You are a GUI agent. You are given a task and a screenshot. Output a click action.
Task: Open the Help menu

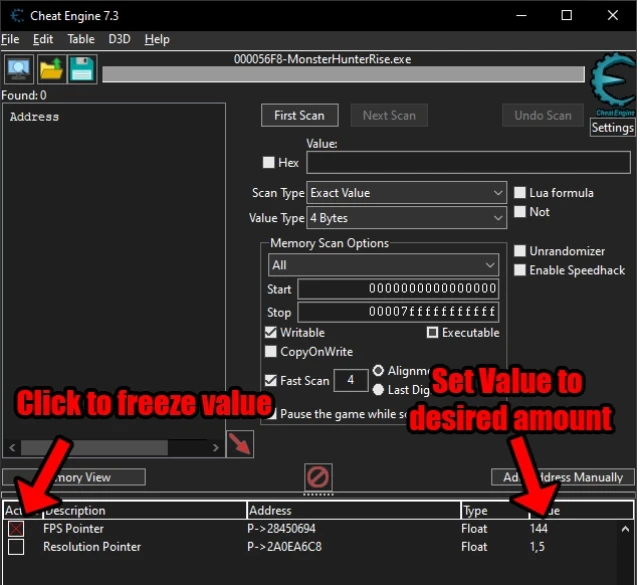(157, 39)
